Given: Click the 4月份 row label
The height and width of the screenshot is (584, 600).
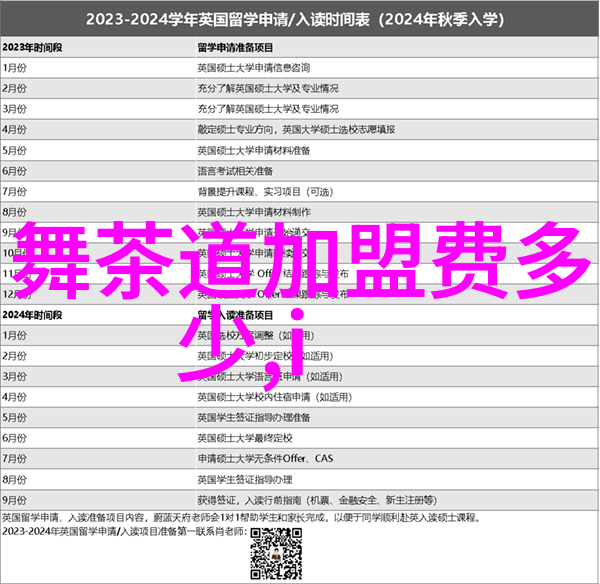Looking at the screenshot, I should pyautogui.click(x=16, y=130).
